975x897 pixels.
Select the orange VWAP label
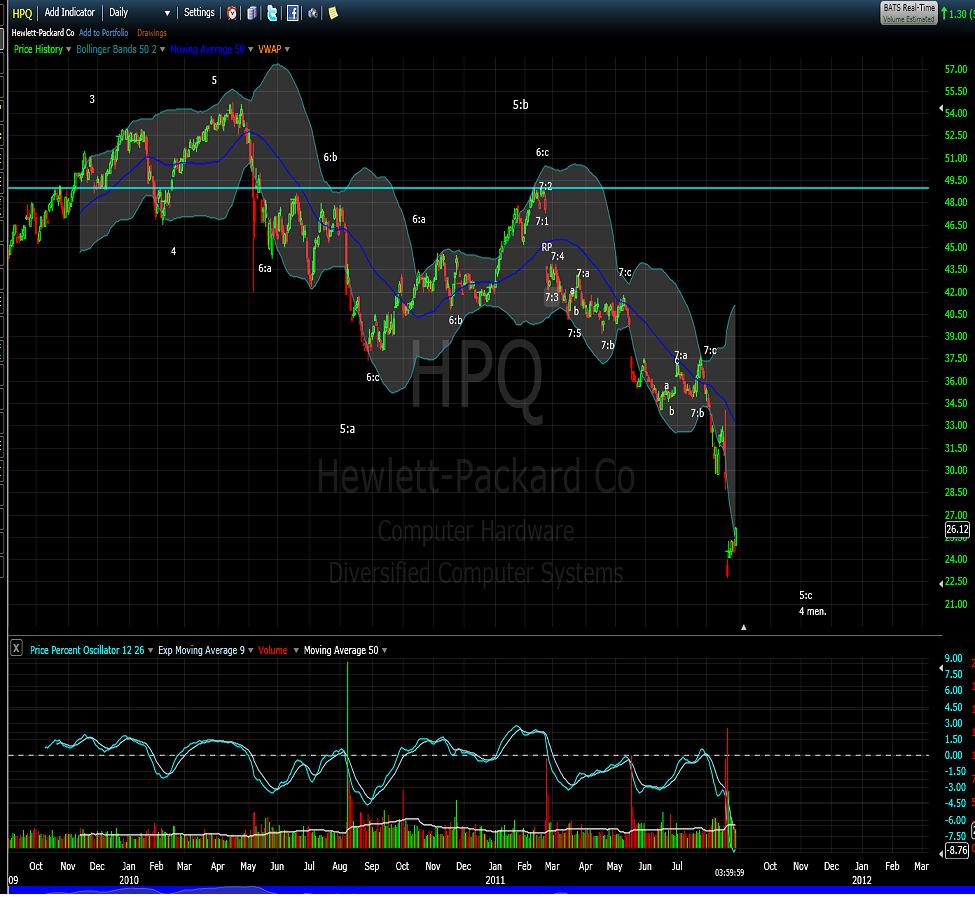(269, 50)
